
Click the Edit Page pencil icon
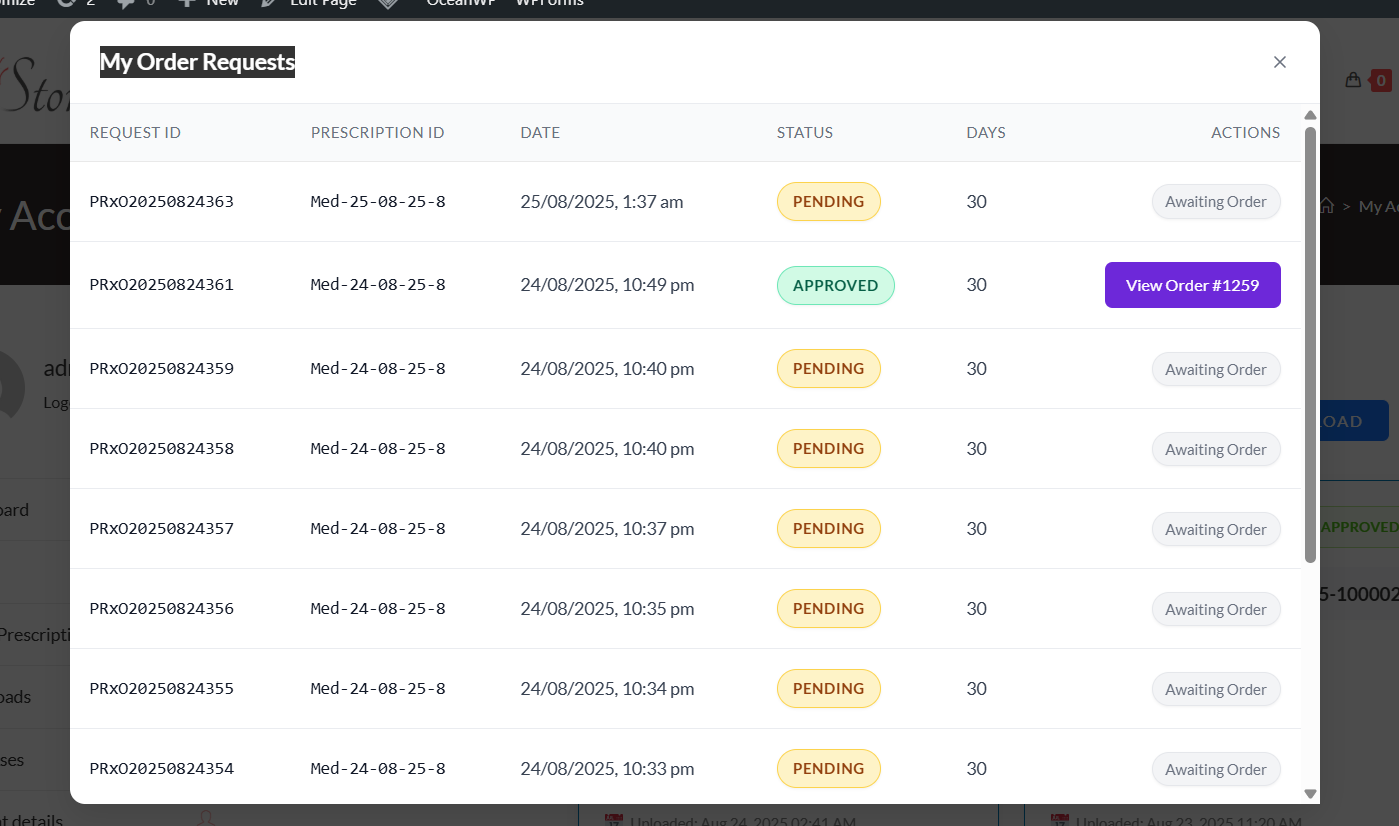(268, 3)
